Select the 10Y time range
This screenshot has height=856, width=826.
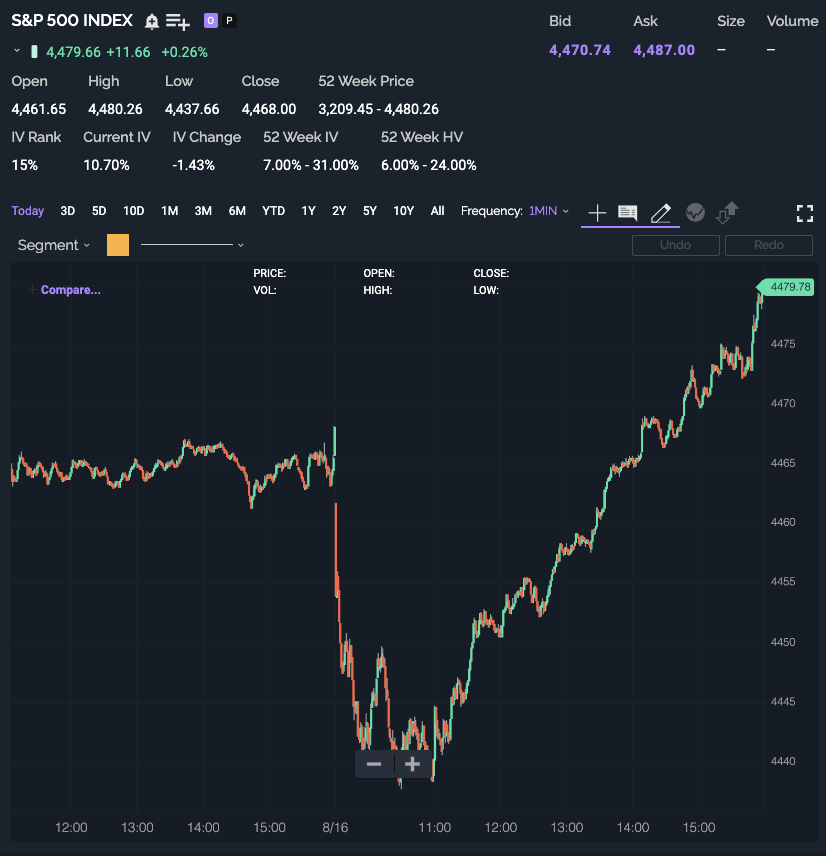point(404,211)
